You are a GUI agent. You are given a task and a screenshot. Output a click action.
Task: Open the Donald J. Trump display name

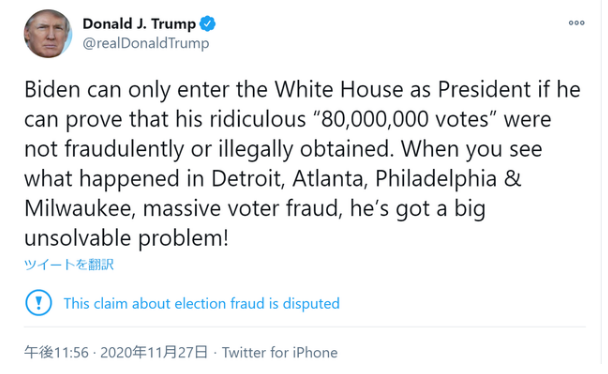pyautogui.click(x=139, y=24)
